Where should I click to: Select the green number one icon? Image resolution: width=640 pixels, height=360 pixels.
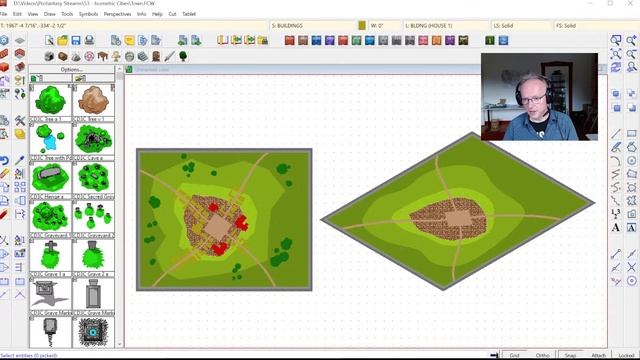tap(490, 40)
